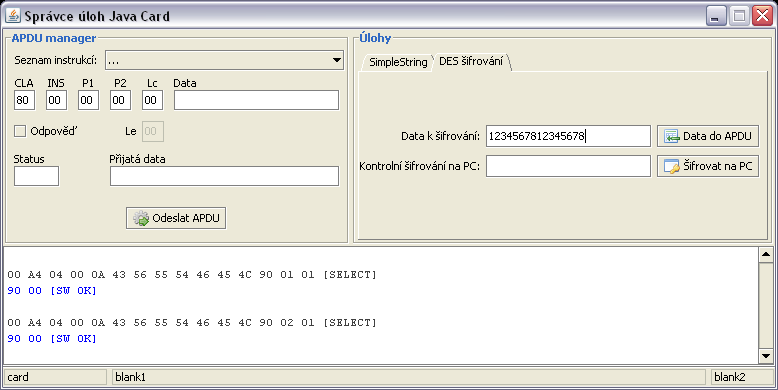Click the icon on Data do APDU button
Viewport: 778px width, 390px height.
pyautogui.click(x=672, y=136)
